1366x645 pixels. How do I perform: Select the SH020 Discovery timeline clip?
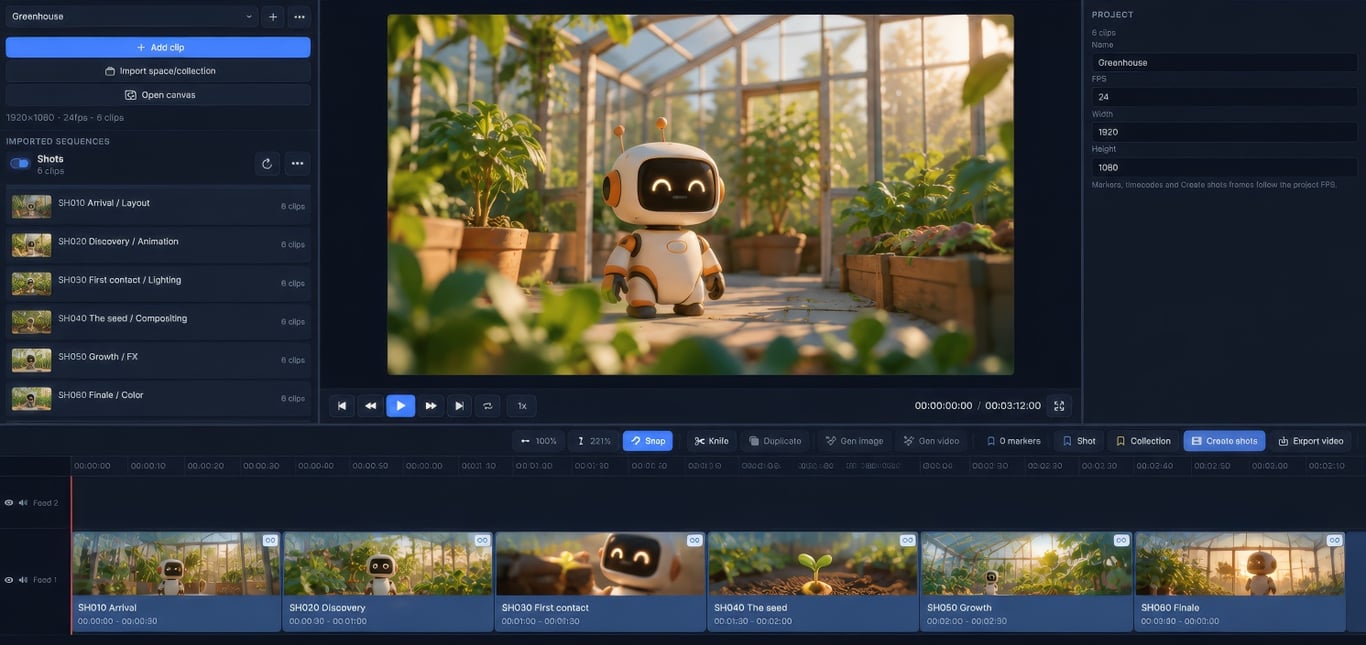(388, 582)
